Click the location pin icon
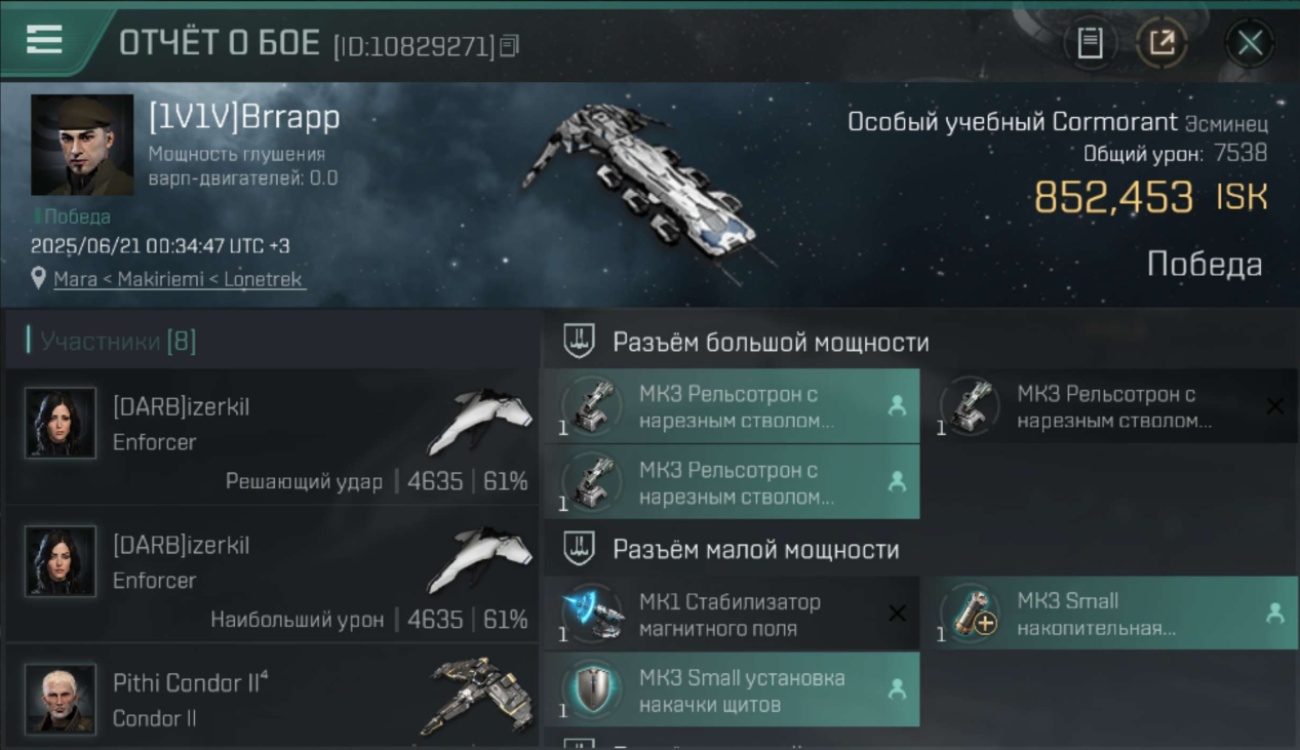Image resolution: width=1300 pixels, height=750 pixels. pyautogui.click(x=38, y=280)
